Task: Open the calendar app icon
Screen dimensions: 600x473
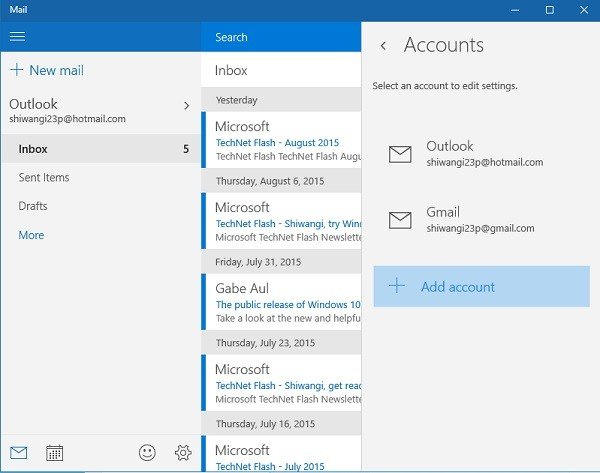Action: [x=55, y=453]
